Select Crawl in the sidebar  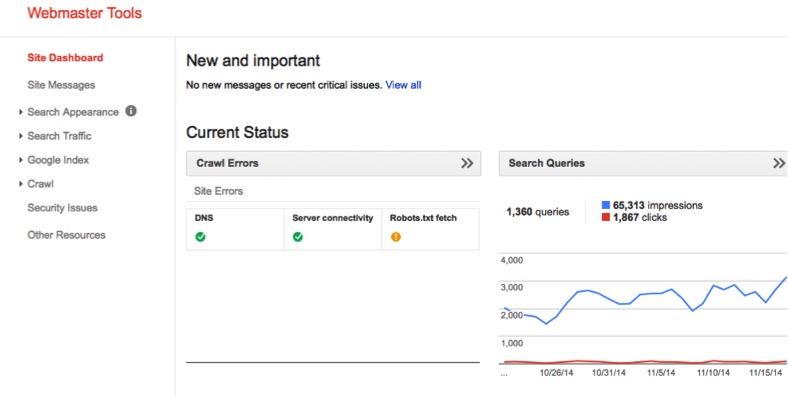click(x=41, y=184)
